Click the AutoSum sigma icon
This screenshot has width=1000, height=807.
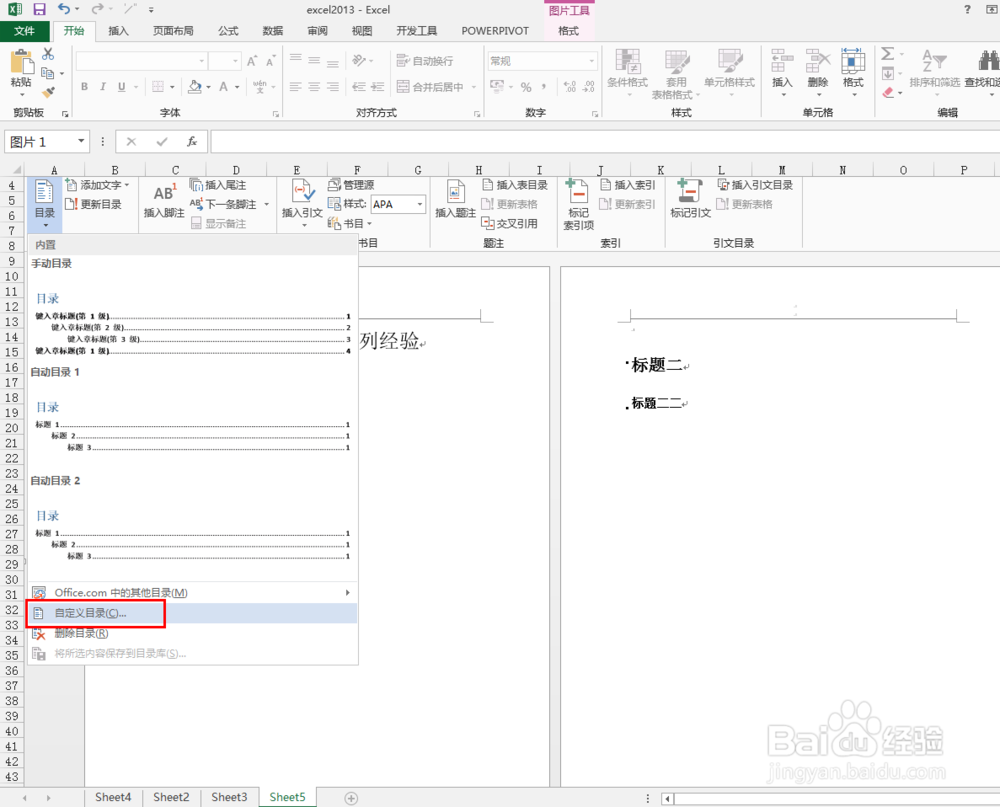(887, 54)
